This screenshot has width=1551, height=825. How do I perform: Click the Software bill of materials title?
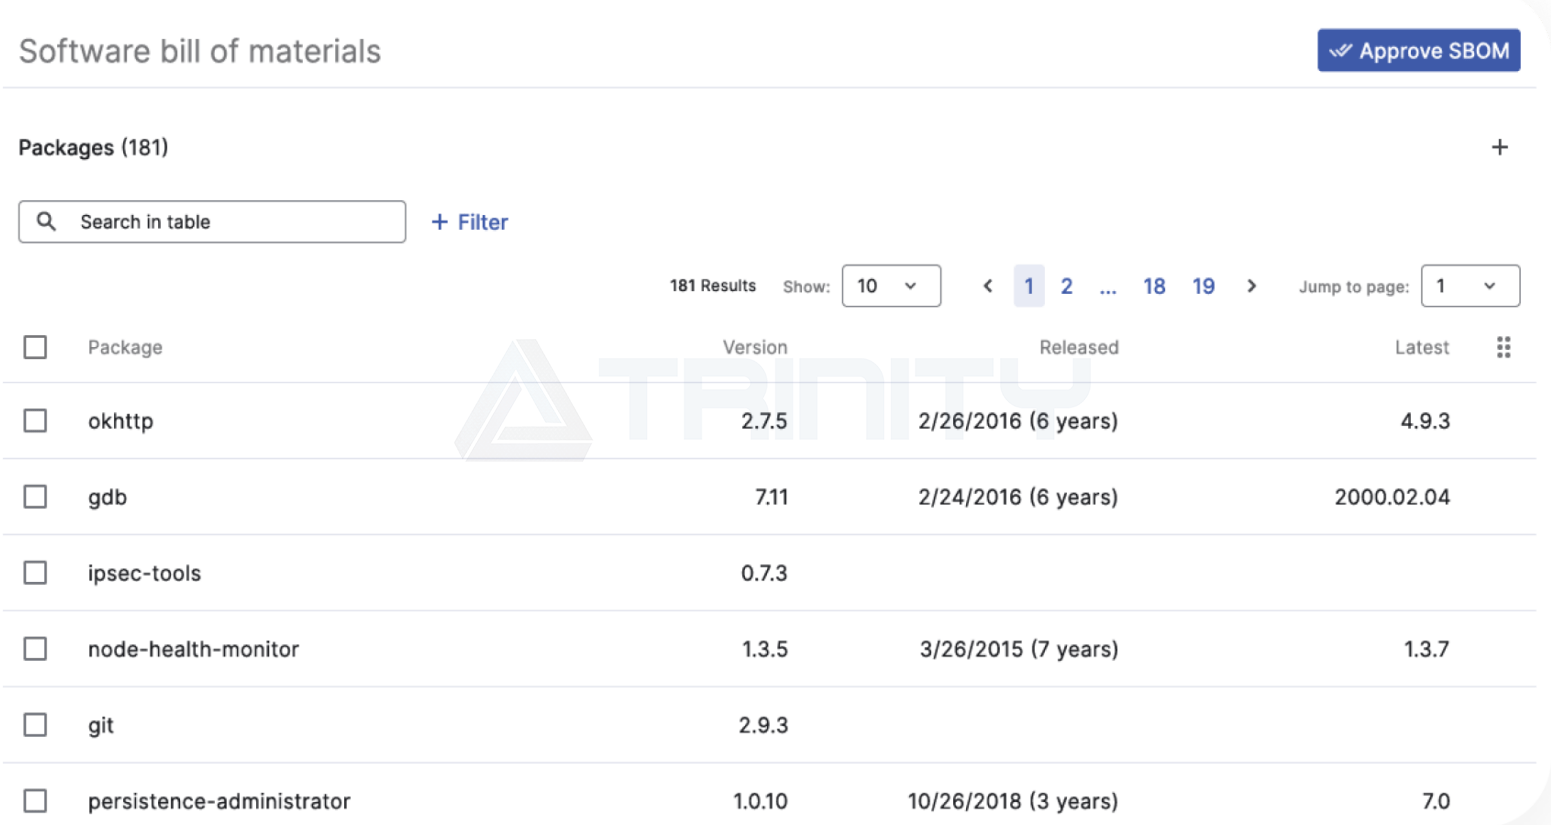[x=200, y=51]
